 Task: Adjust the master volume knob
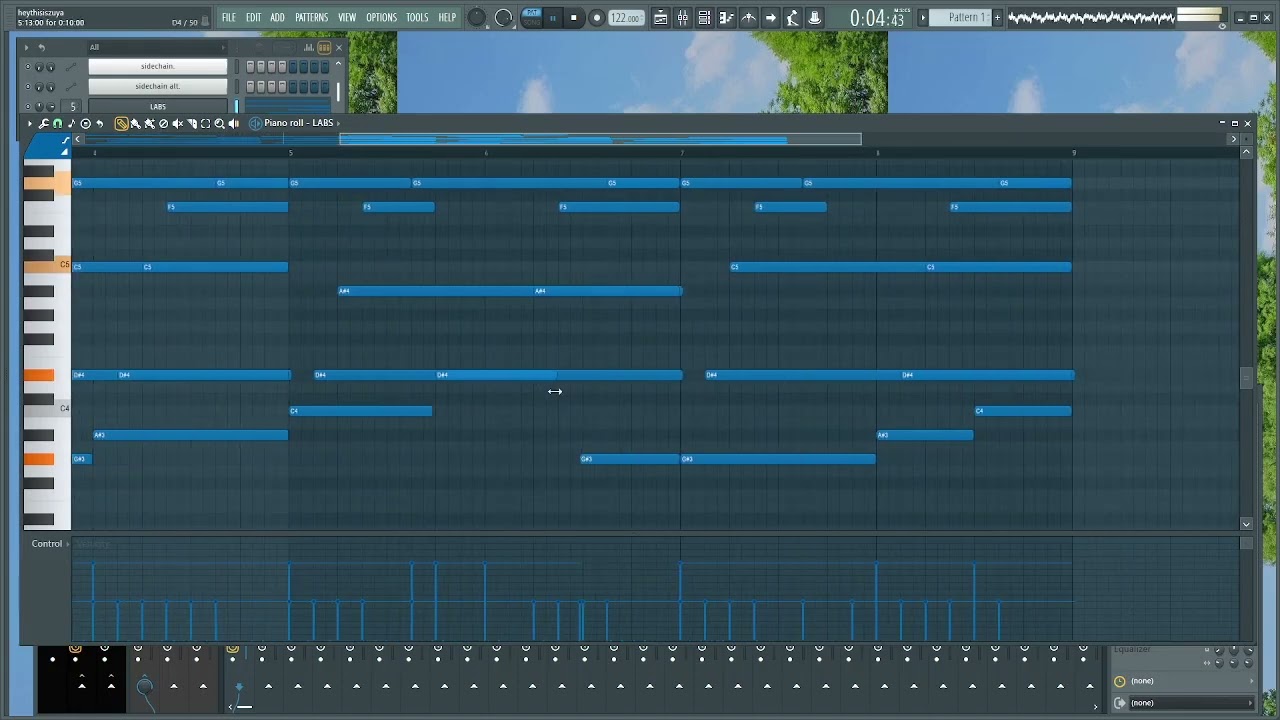pyautogui.click(x=477, y=18)
